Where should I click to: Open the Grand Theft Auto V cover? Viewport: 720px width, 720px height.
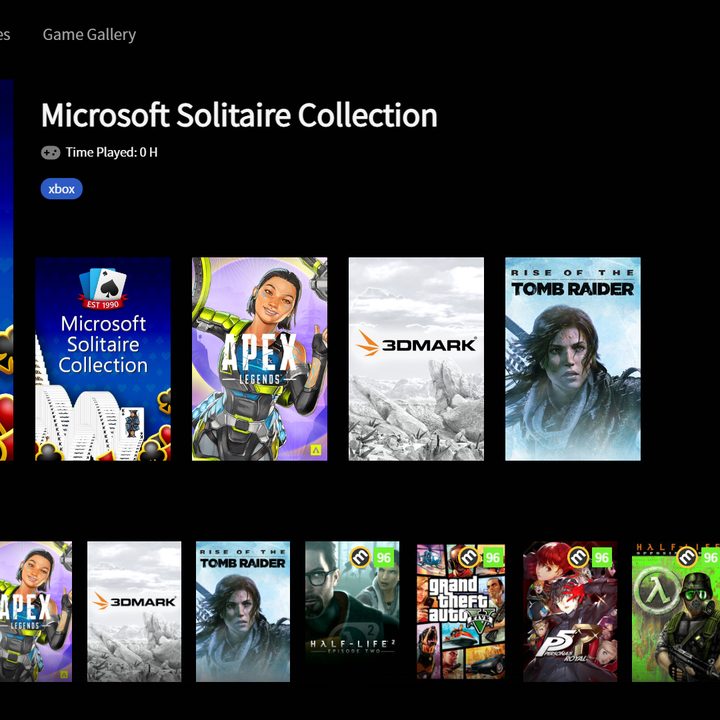[x=461, y=611]
